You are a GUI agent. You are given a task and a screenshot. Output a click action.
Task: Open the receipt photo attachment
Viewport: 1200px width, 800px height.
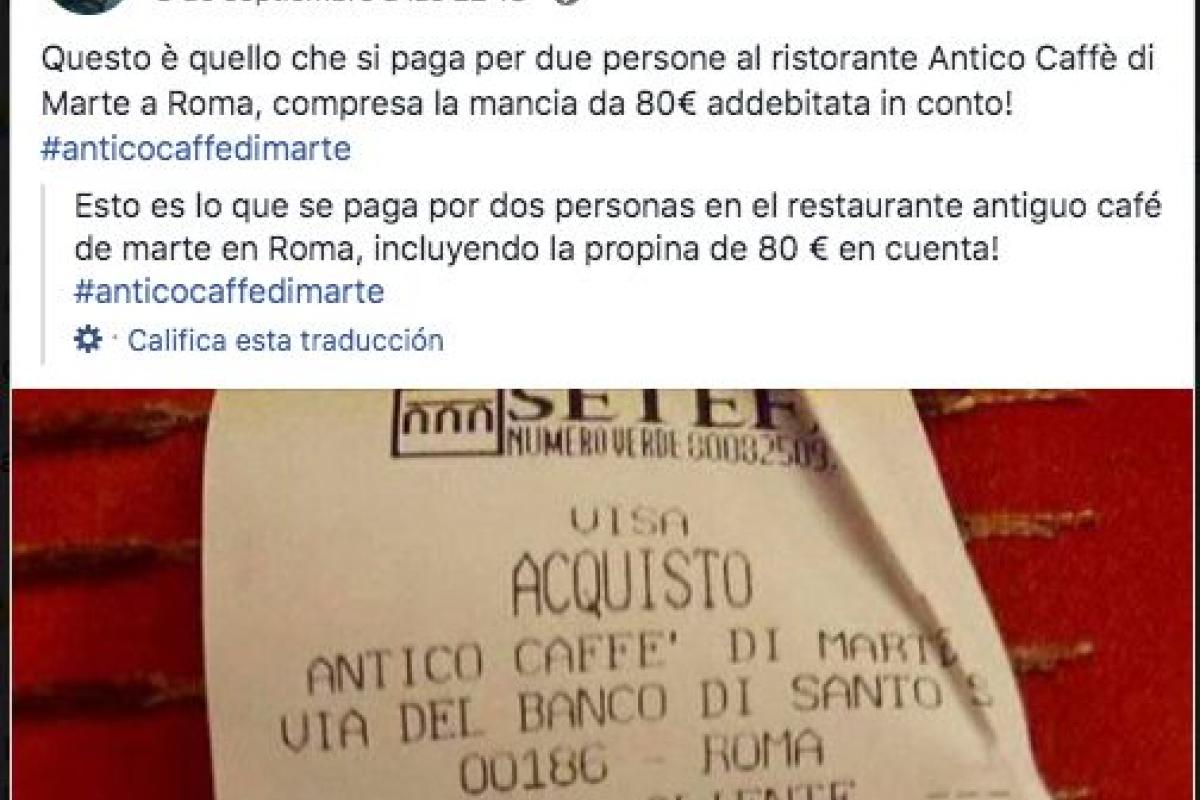(602, 595)
